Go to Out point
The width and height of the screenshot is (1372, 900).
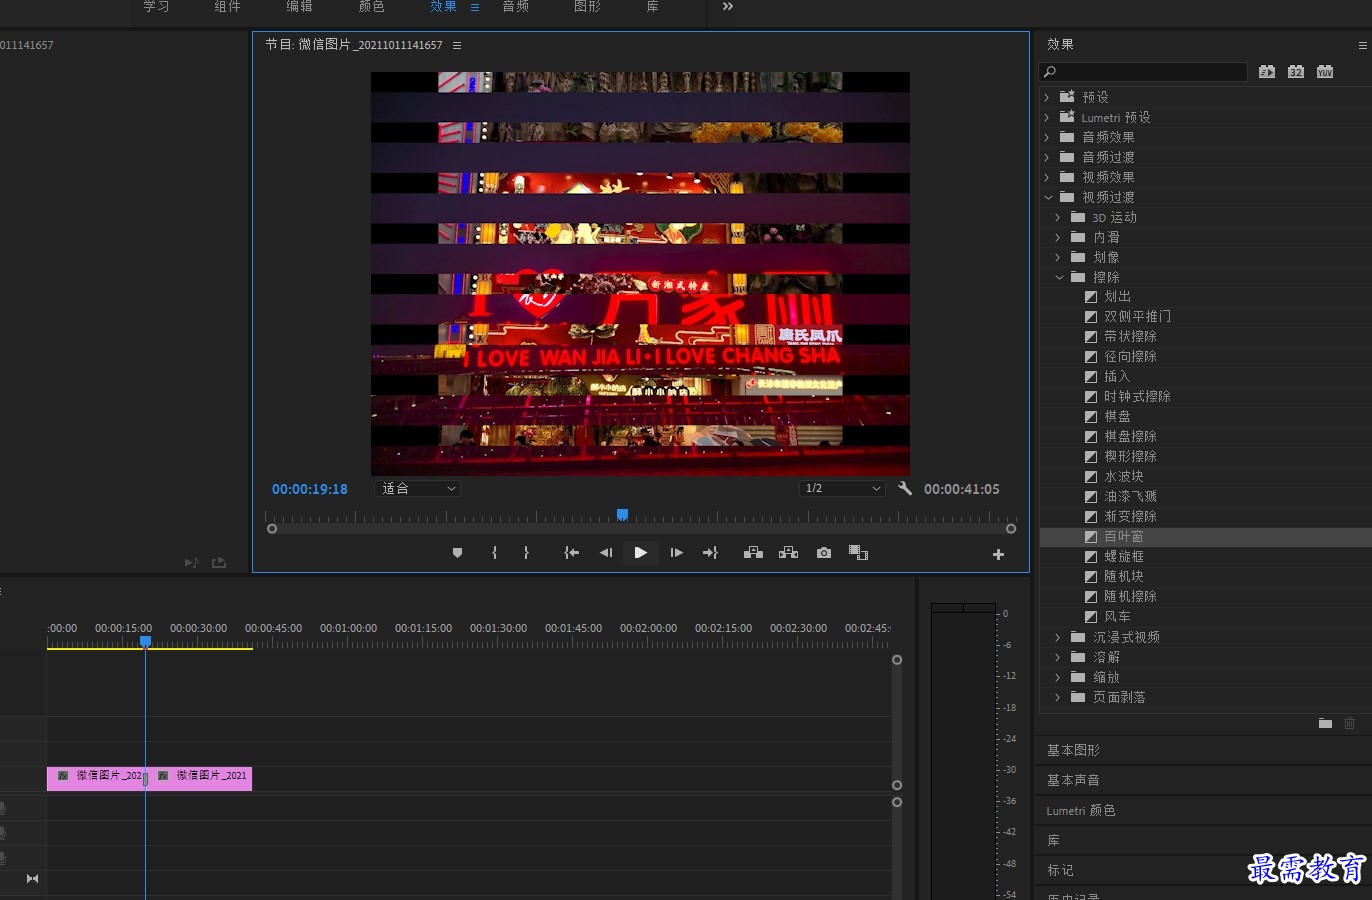click(710, 553)
